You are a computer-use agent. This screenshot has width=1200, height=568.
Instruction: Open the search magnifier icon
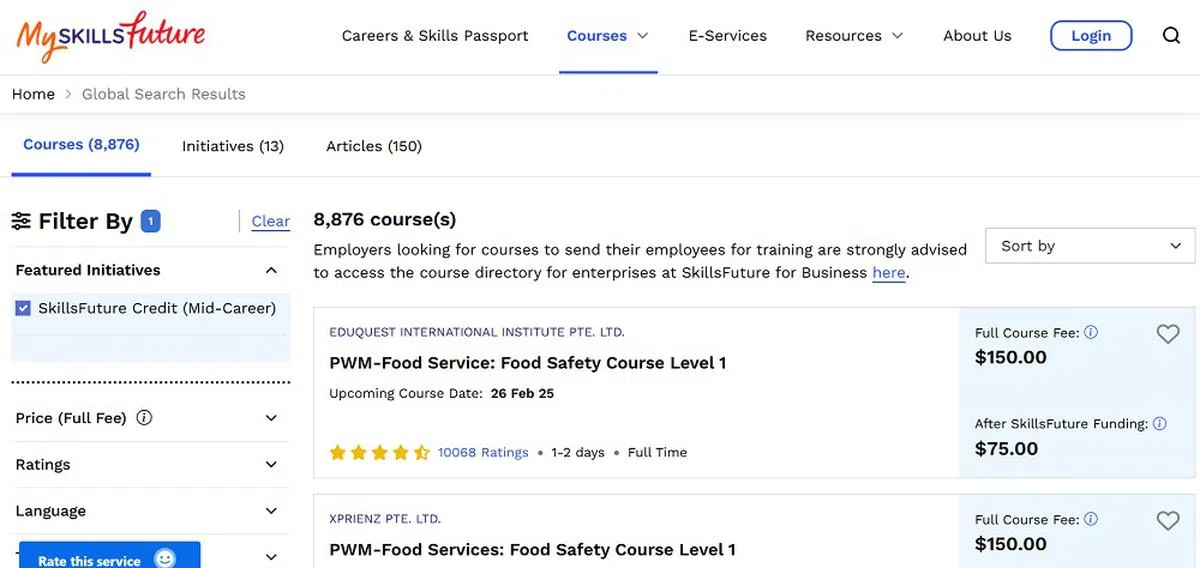tap(1171, 36)
